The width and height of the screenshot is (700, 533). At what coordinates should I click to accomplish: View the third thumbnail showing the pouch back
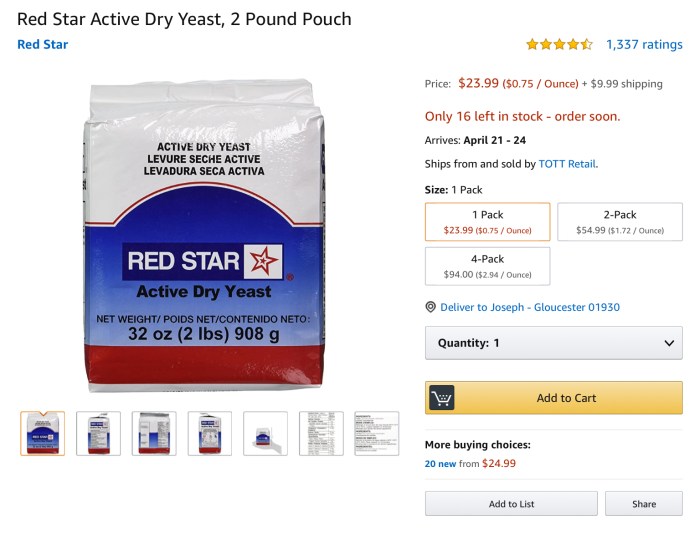click(154, 433)
